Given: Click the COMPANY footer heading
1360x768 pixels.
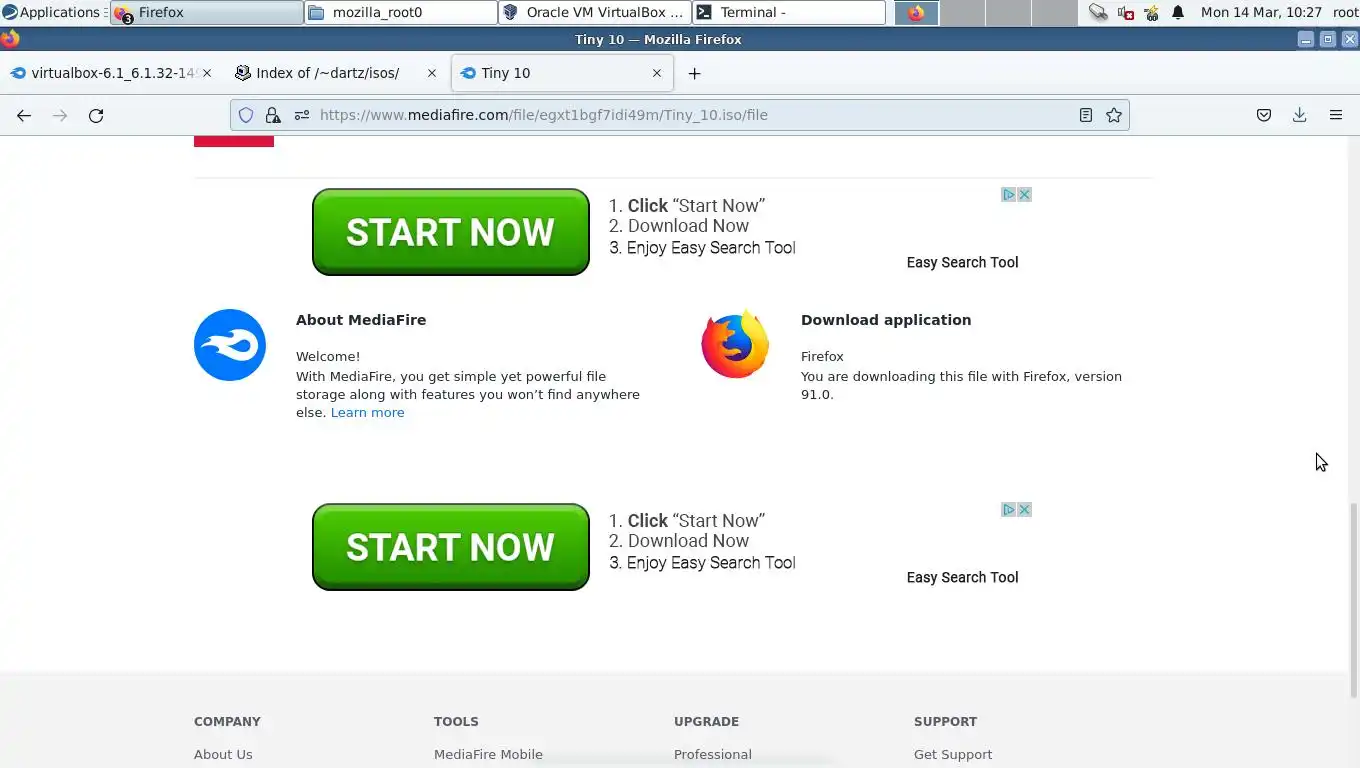Looking at the screenshot, I should click(227, 721).
